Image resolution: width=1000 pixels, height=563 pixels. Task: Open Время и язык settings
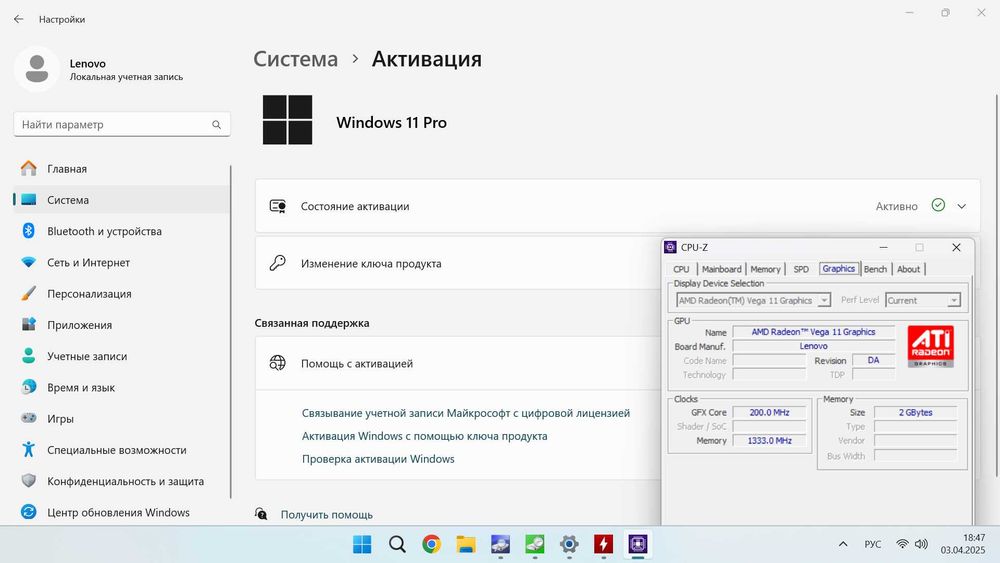121,387
